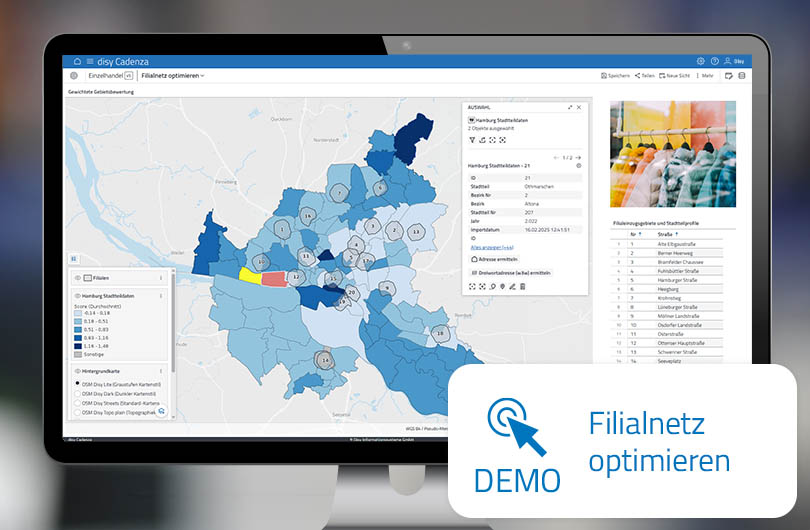
Task: Click the location pin icon in Auswahl
Action: tap(502, 287)
